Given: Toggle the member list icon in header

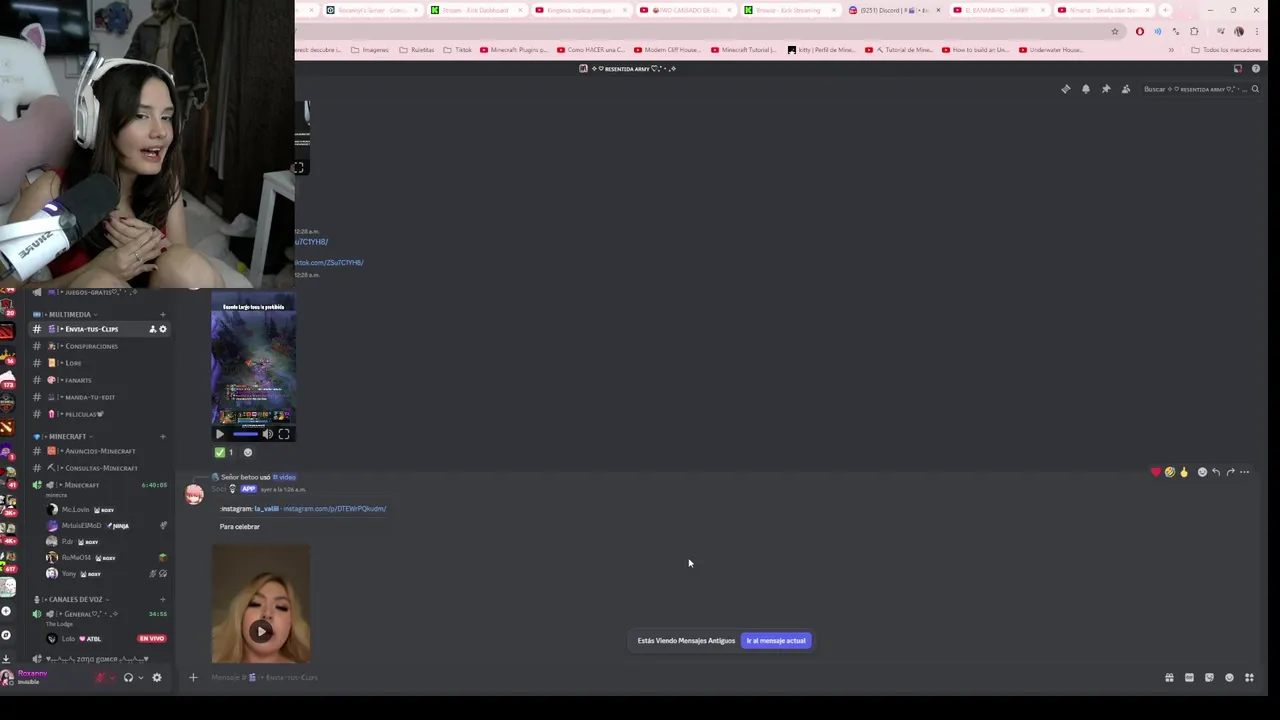Looking at the screenshot, I should 1126,89.
